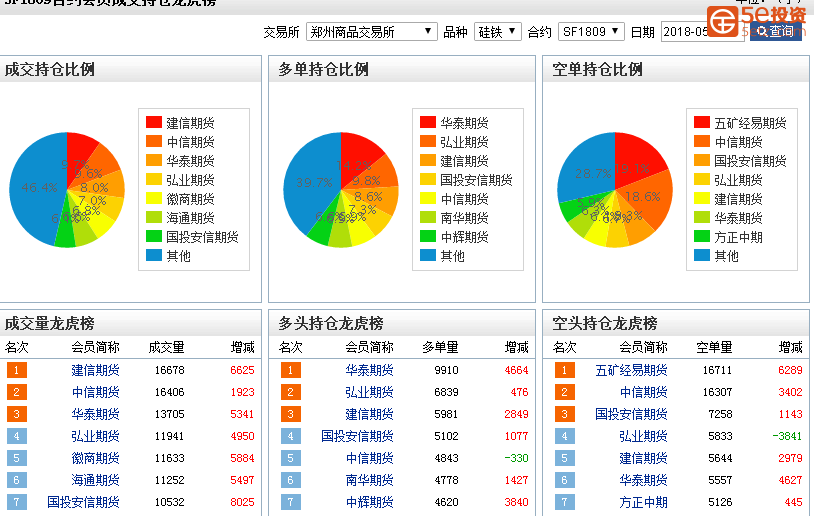Open 建信期货 link in 多头持仓龙虎榜
This screenshot has width=814, height=516.
coord(370,414)
